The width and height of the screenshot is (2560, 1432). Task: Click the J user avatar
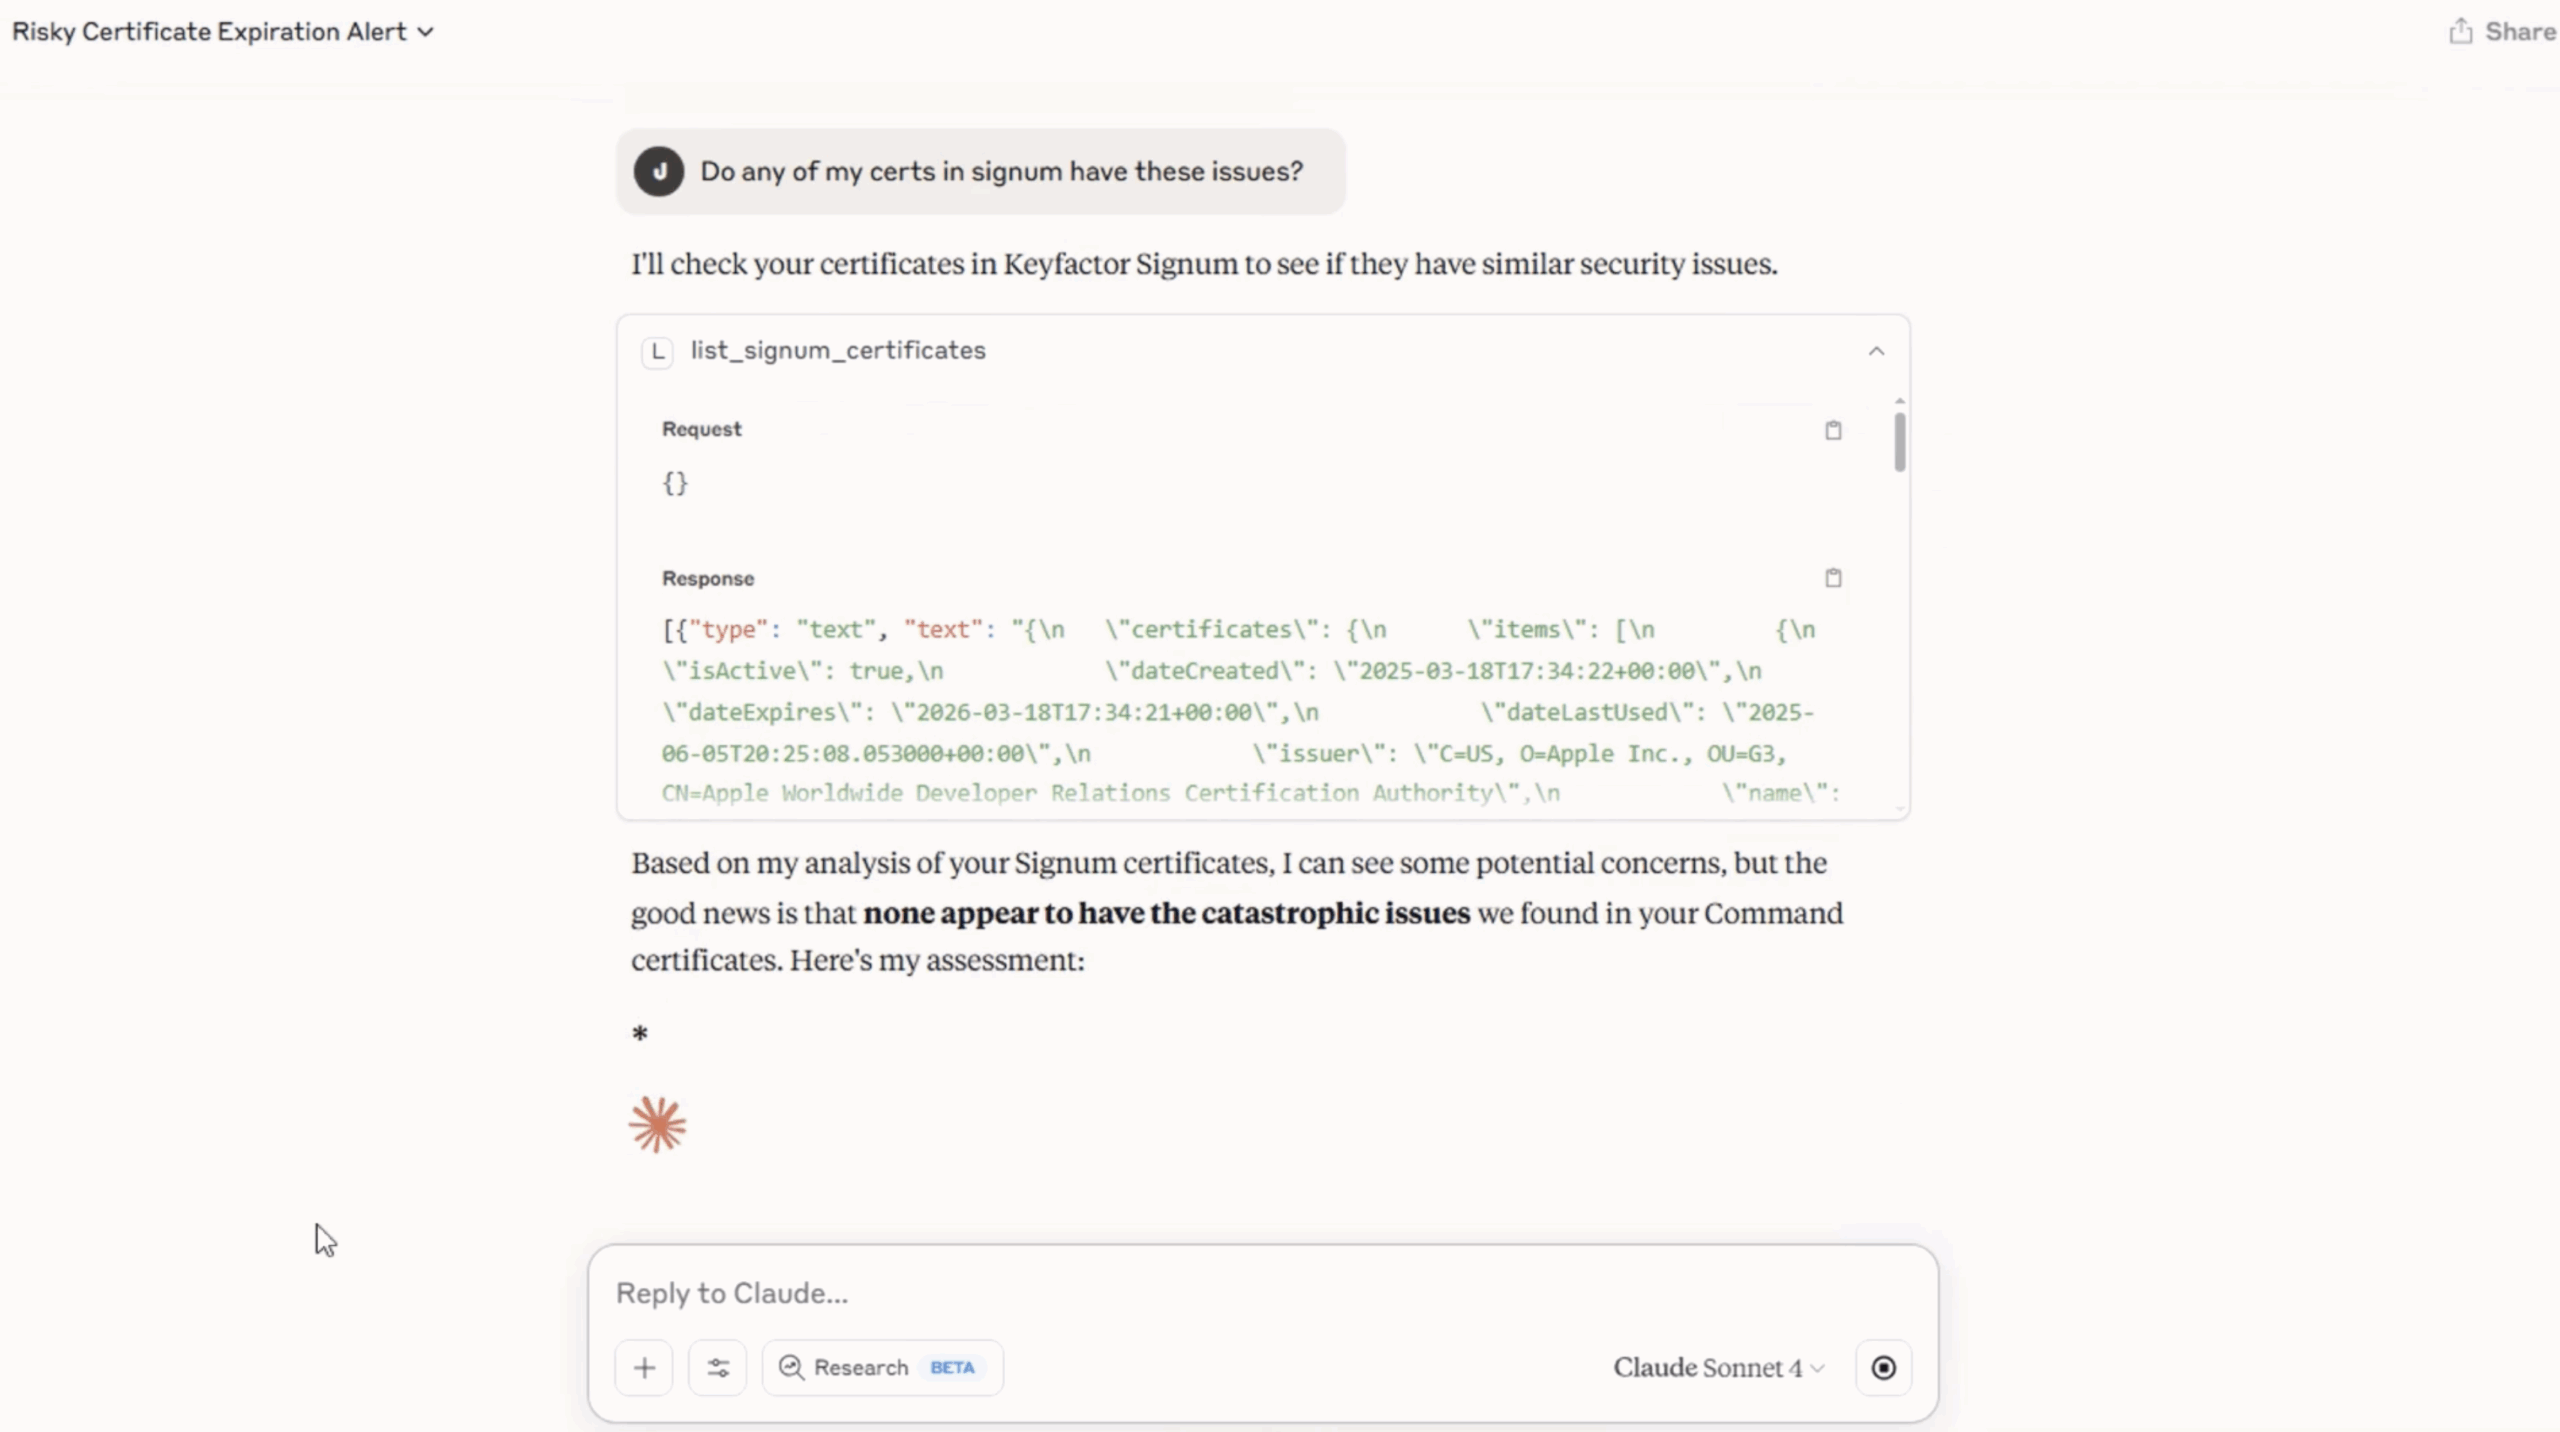click(659, 171)
